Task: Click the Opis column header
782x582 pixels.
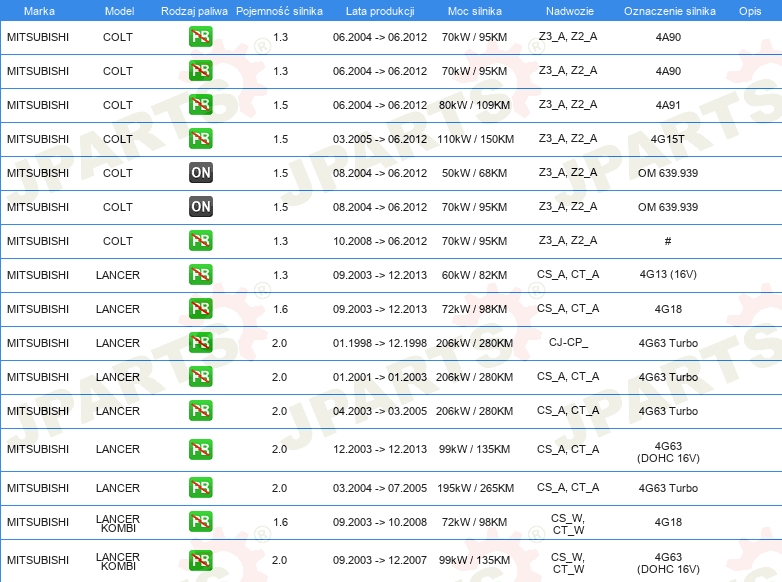Action: (750, 11)
